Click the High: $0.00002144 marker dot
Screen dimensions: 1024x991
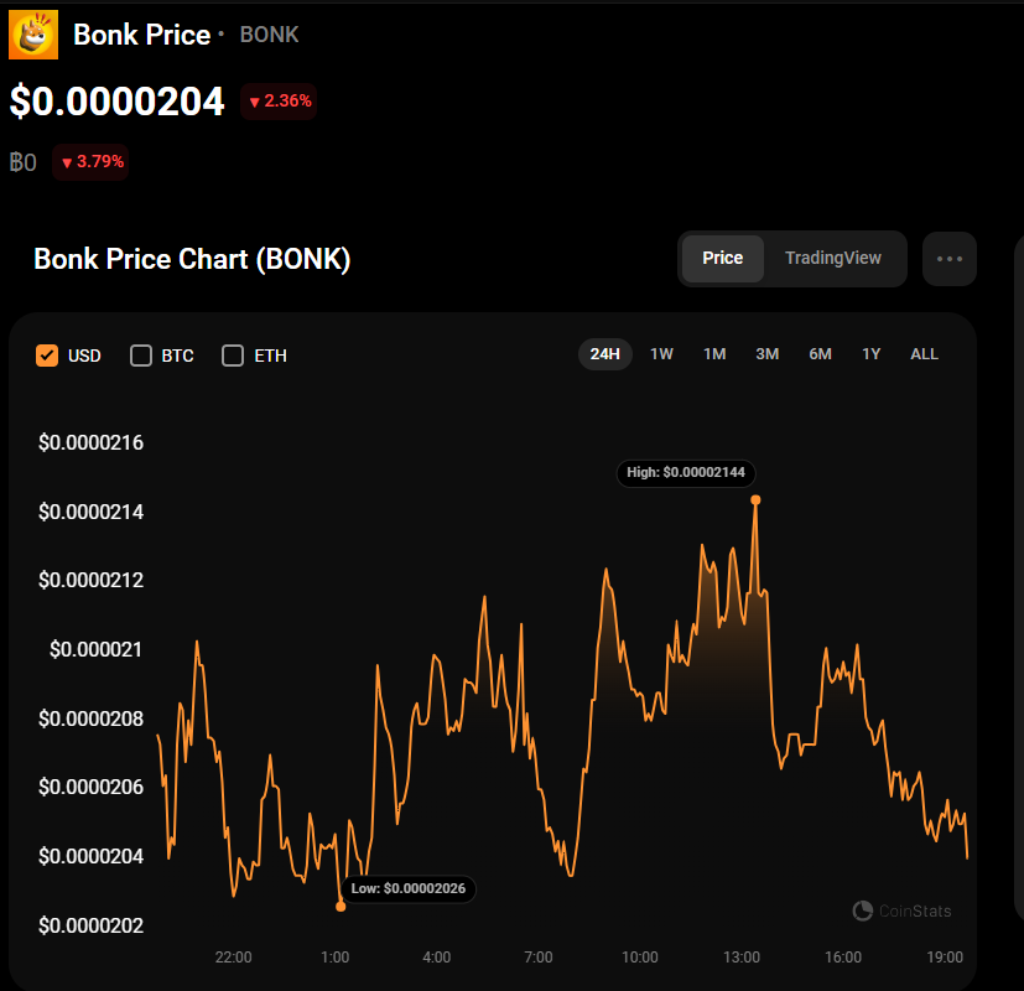coord(756,499)
